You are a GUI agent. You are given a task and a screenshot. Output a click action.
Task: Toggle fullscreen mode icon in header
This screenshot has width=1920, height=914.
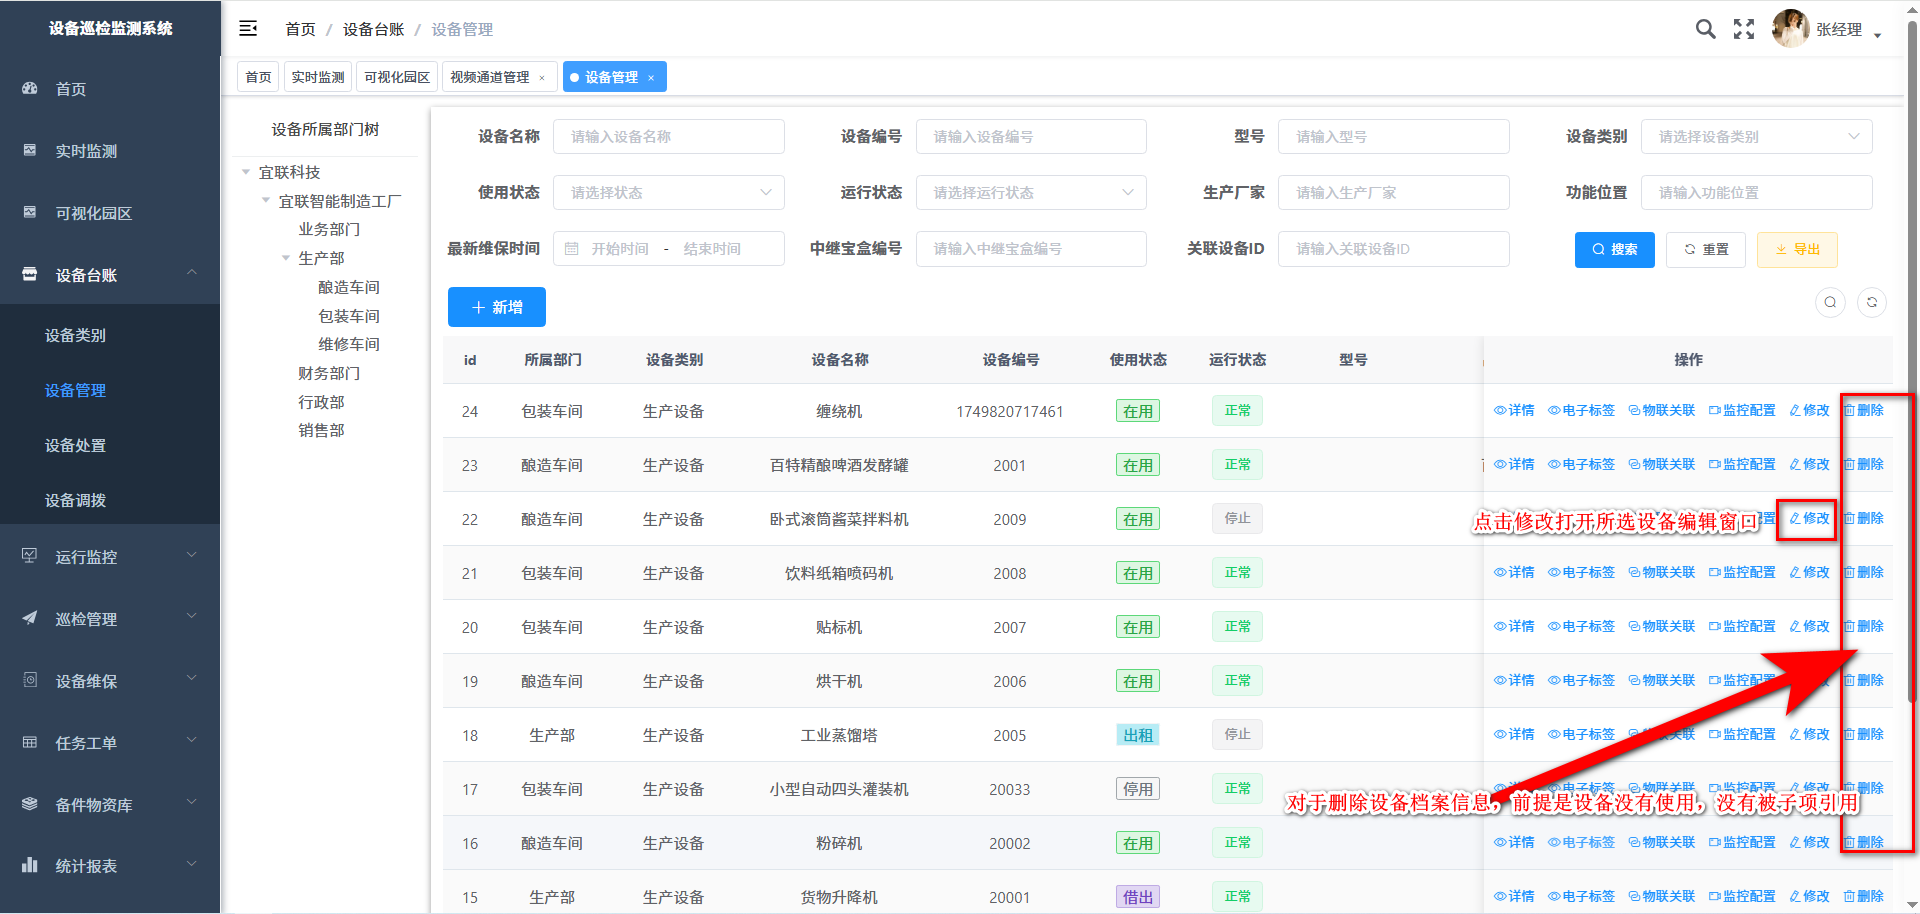(x=1744, y=29)
